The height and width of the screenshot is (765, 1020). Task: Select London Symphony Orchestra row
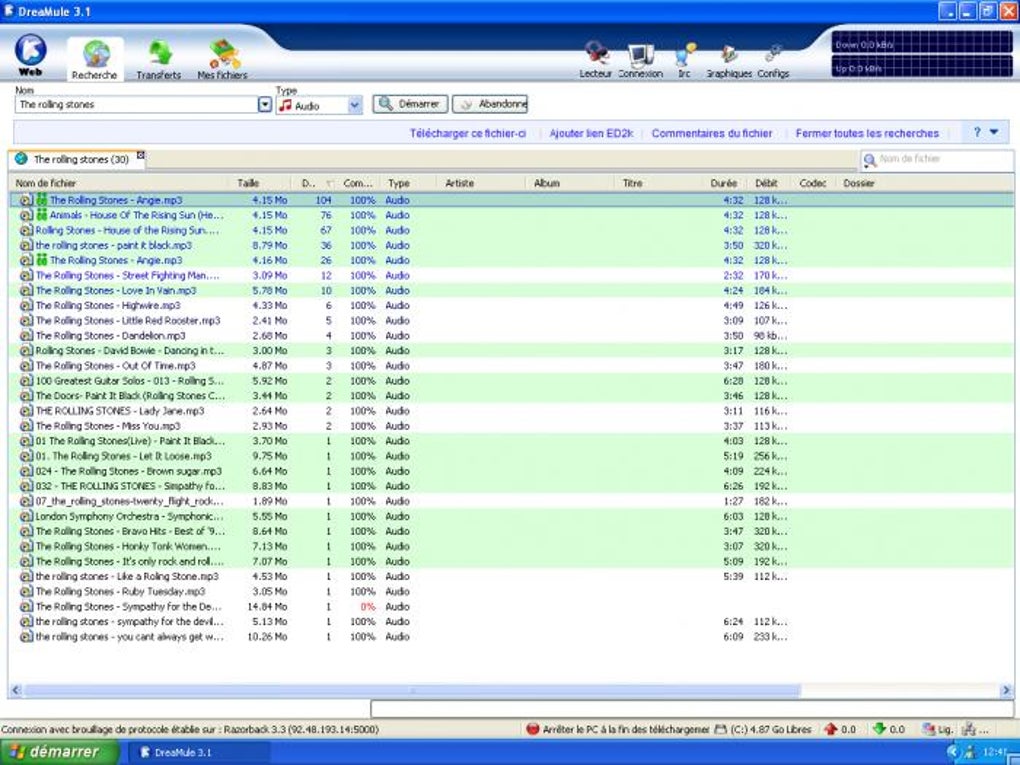[511, 517]
